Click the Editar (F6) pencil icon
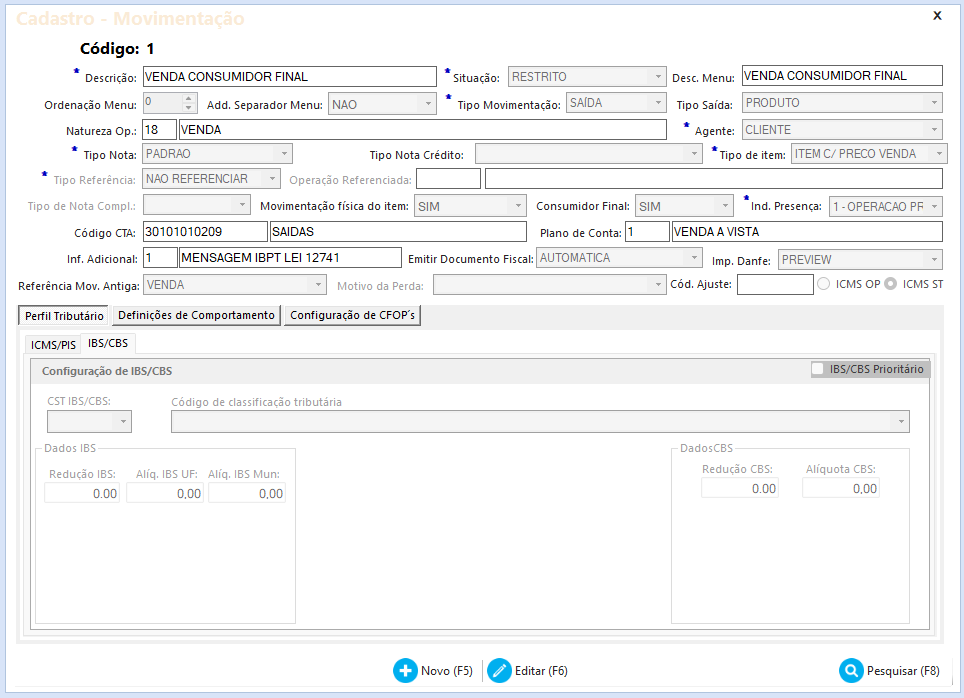 point(499,671)
